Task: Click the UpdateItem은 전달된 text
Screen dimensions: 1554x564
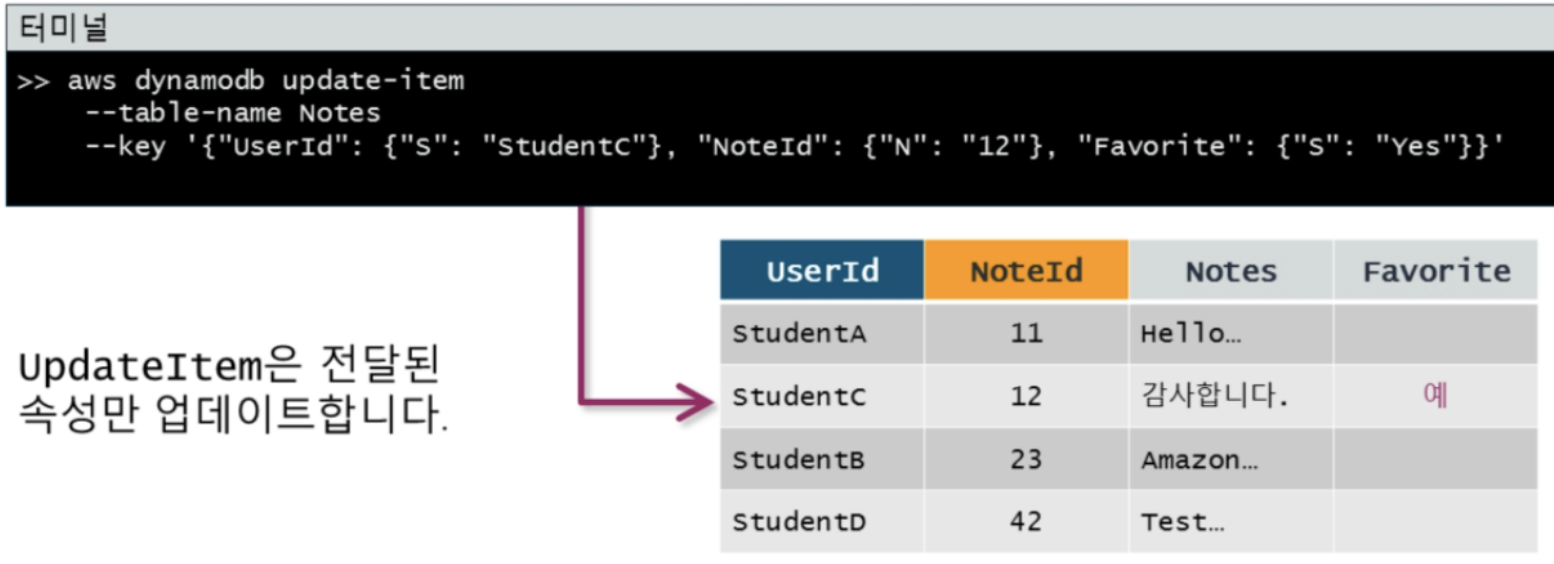Action: point(230,367)
